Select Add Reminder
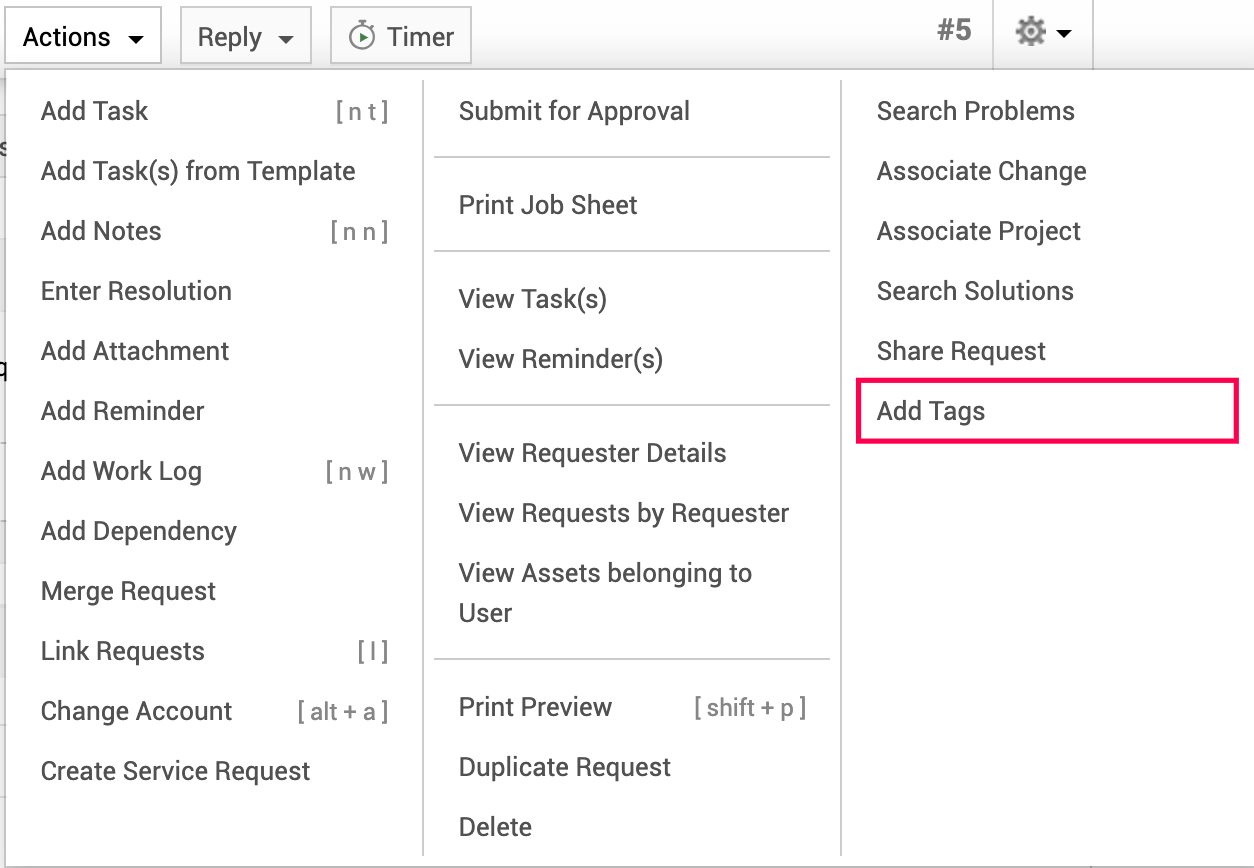The height and width of the screenshot is (868, 1254). [122, 410]
